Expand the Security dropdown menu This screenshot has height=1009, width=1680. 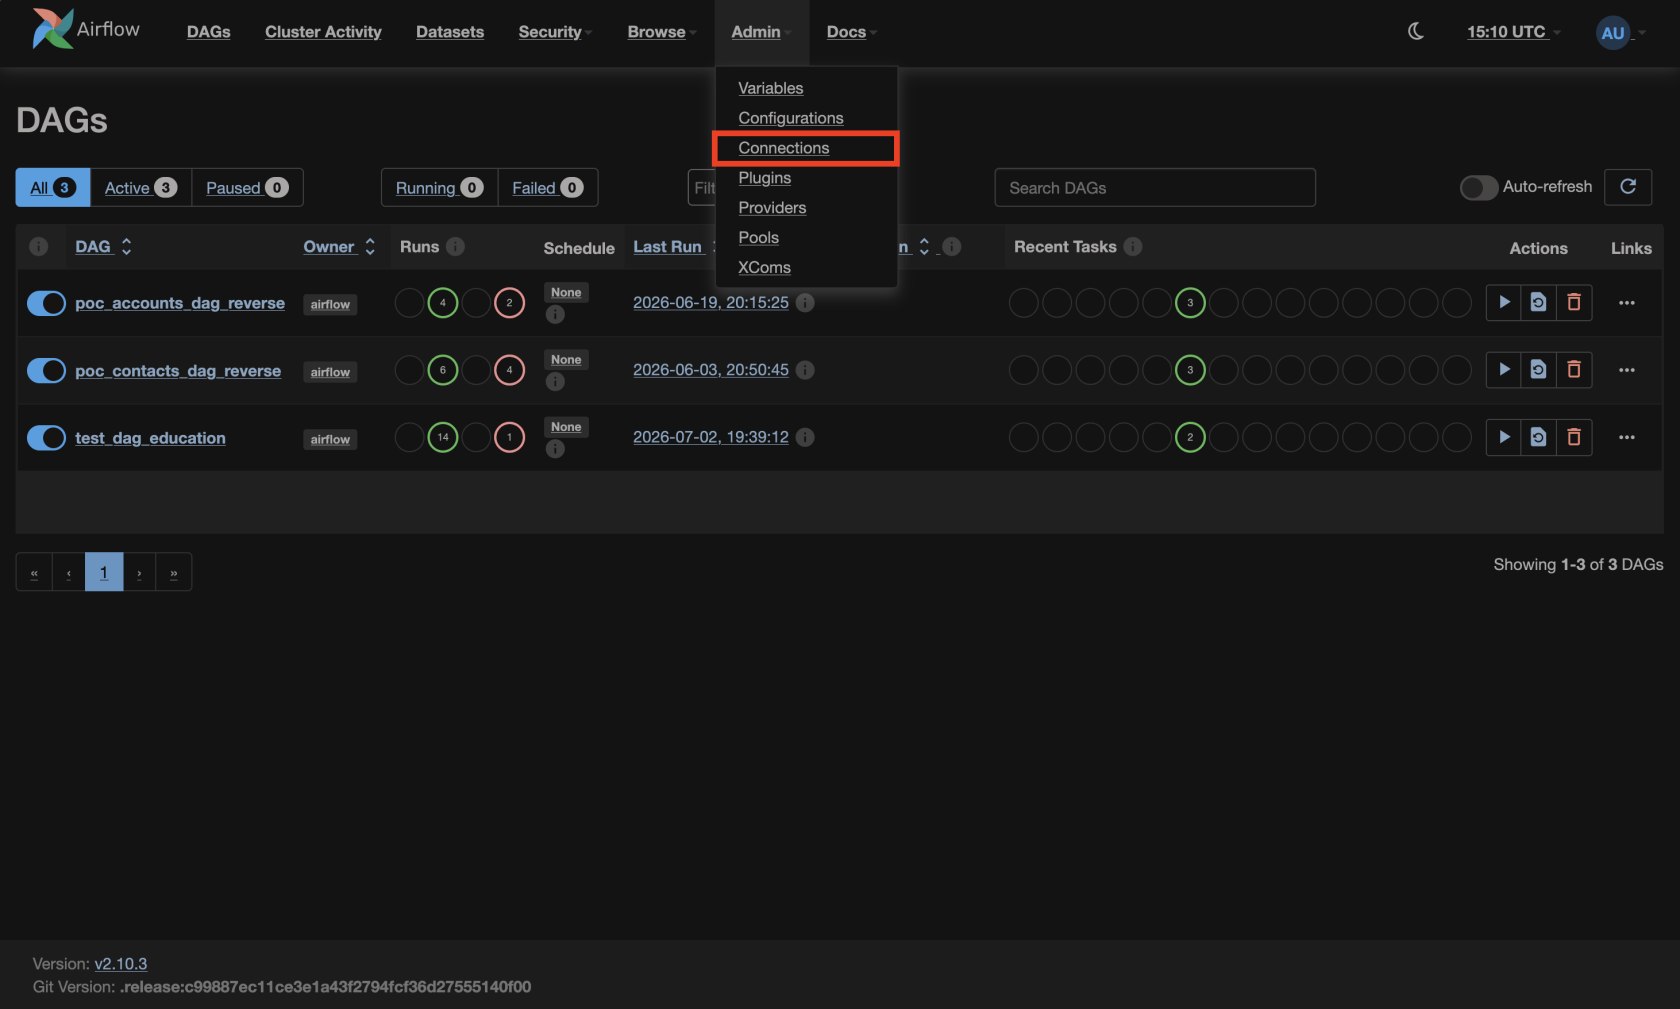click(x=555, y=32)
